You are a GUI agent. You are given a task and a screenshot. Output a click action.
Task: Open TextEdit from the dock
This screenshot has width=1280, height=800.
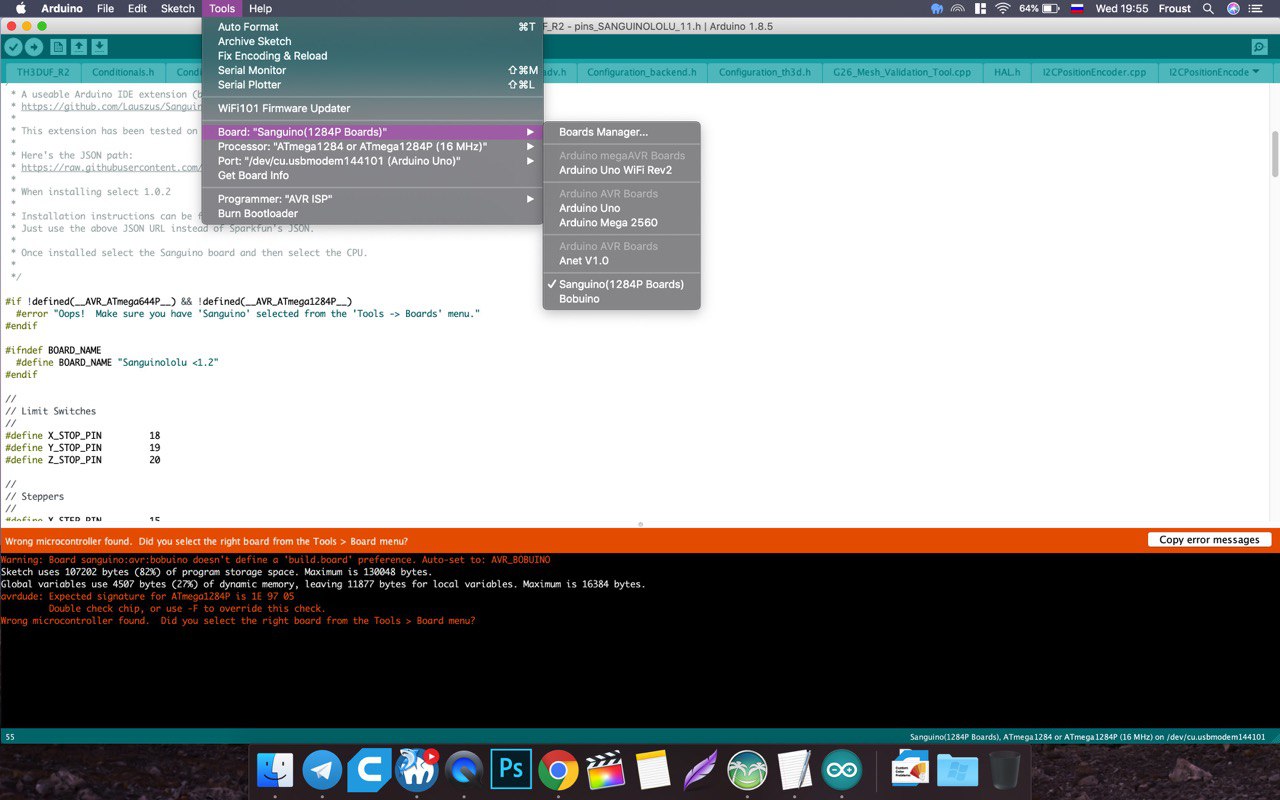[794, 770]
